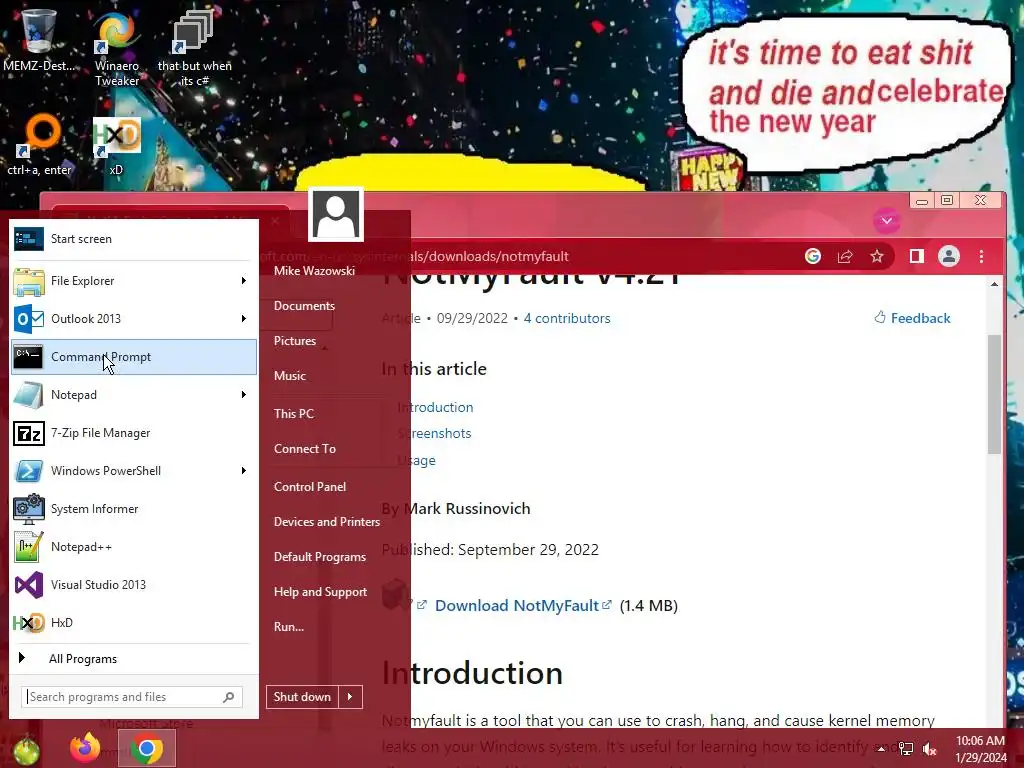Open Mike Wazowski user folder
1024x768 pixels.
tap(314, 270)
